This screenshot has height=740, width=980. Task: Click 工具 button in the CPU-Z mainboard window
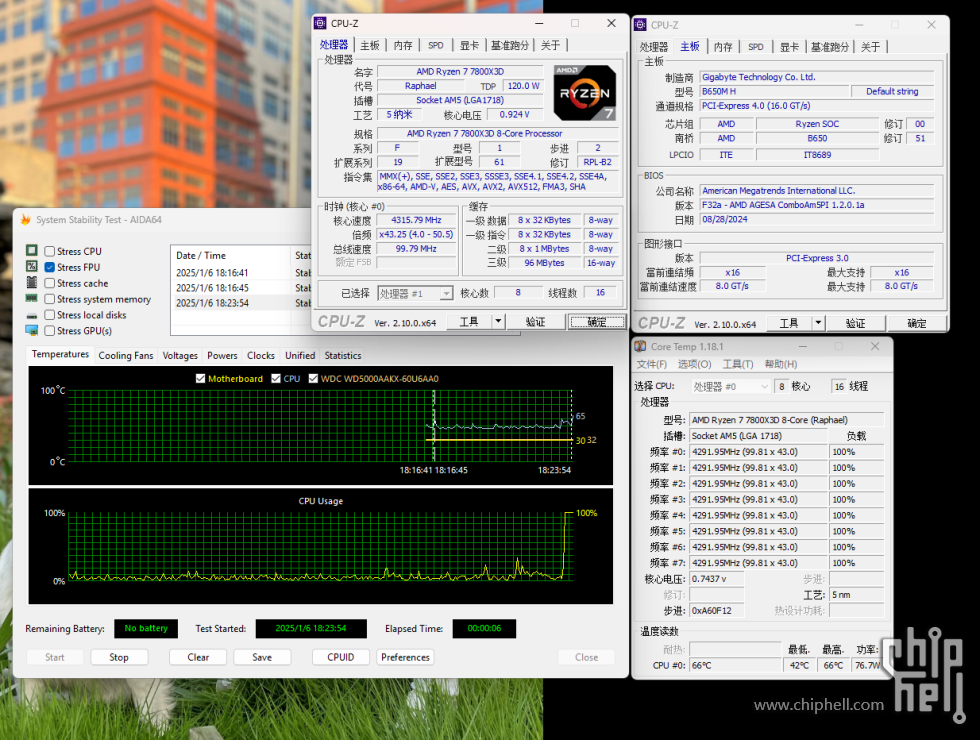click(x=789, y=323)
